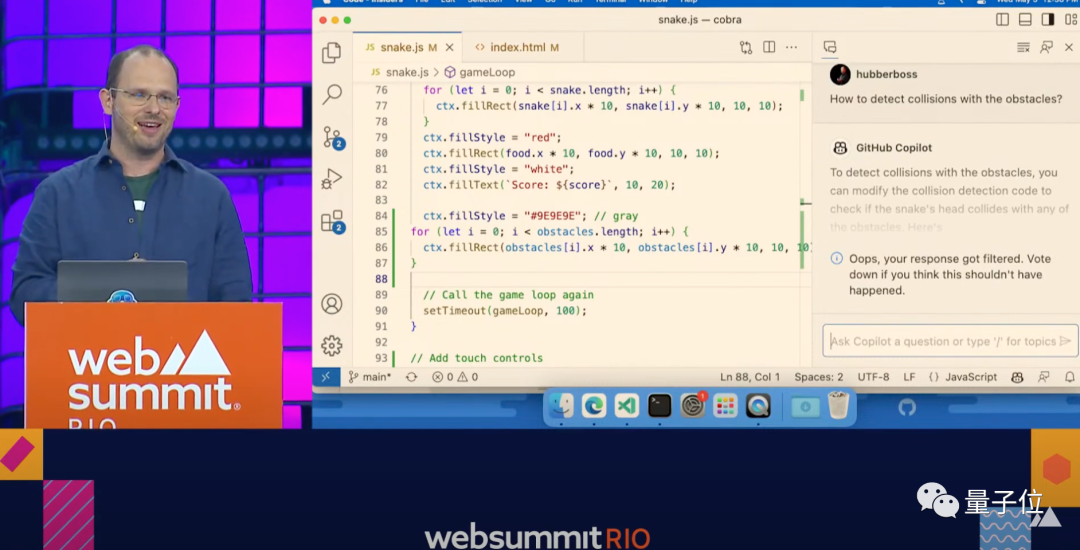Click the Ln 88, Col 1 indicator
This screenshot has height=550, width=1080.
[x=750, y=377]
